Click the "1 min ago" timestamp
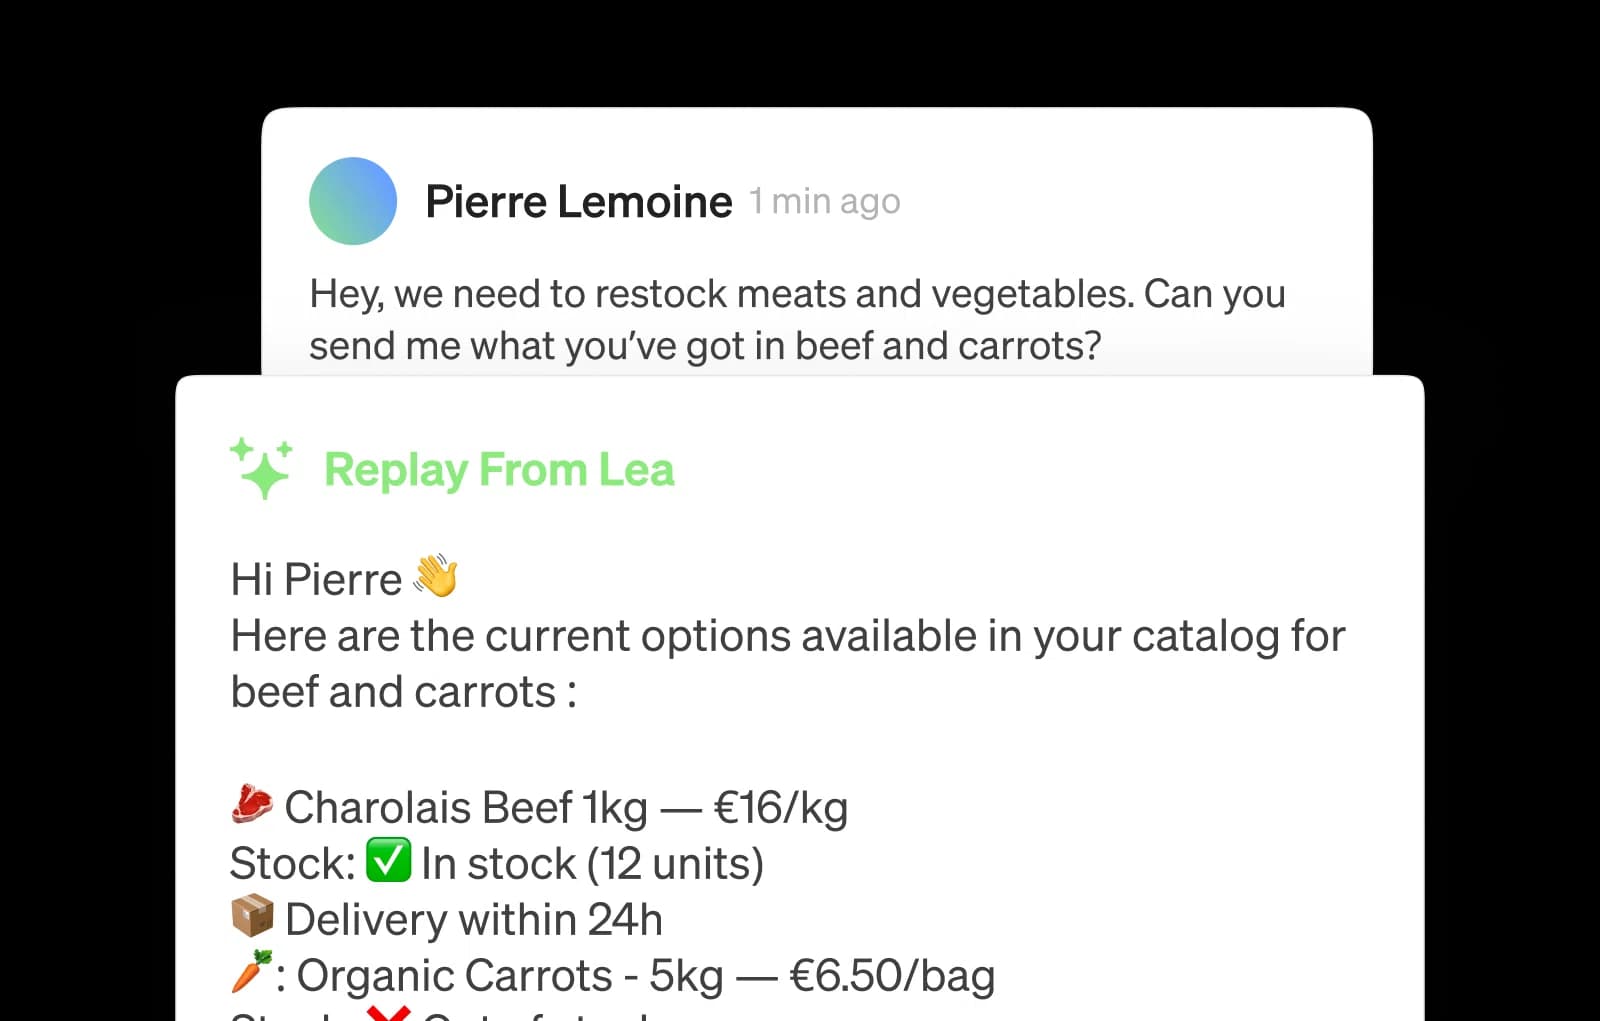 [825, 202]
